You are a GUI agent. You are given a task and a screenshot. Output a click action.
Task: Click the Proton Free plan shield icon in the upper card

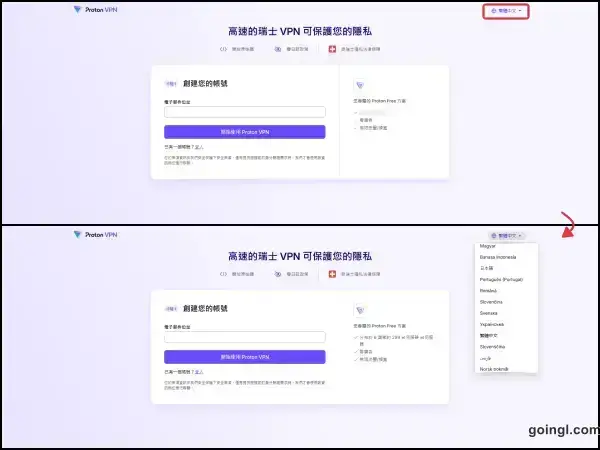359,86
